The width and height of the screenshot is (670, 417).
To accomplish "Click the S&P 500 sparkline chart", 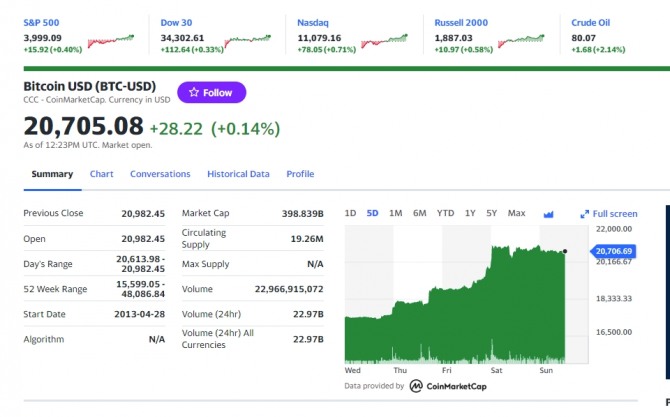I will click(x=111, y=41).
